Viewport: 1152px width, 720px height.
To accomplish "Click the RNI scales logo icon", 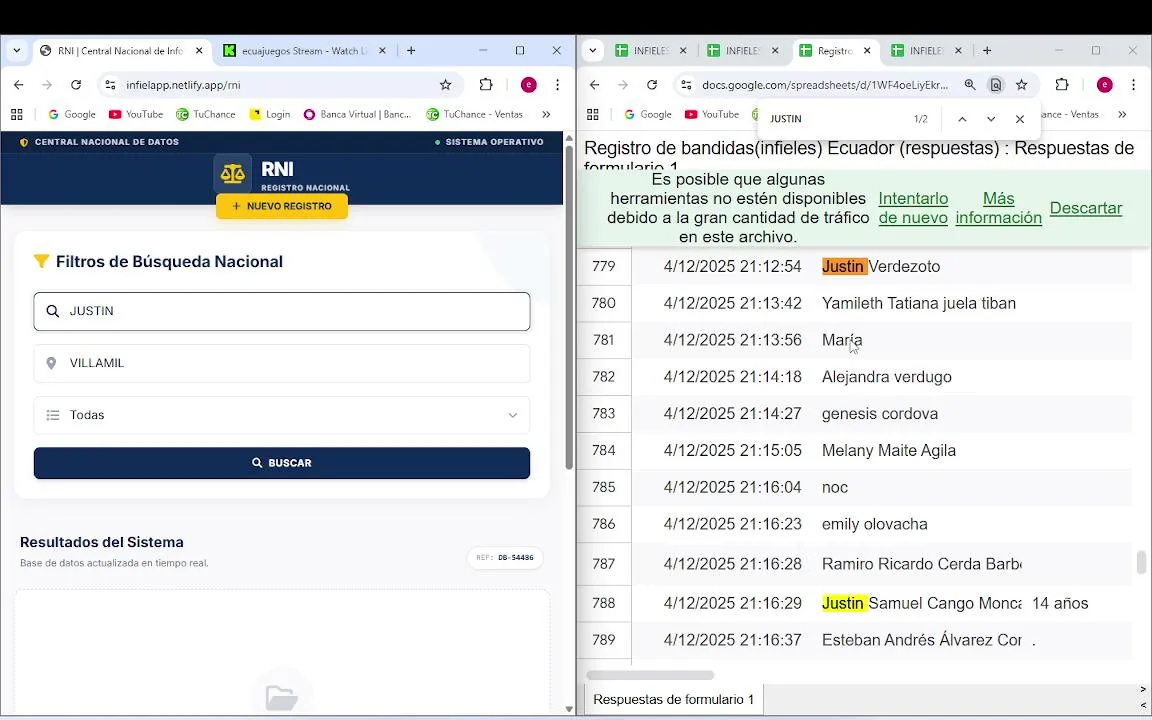I will tap(233, 174).
